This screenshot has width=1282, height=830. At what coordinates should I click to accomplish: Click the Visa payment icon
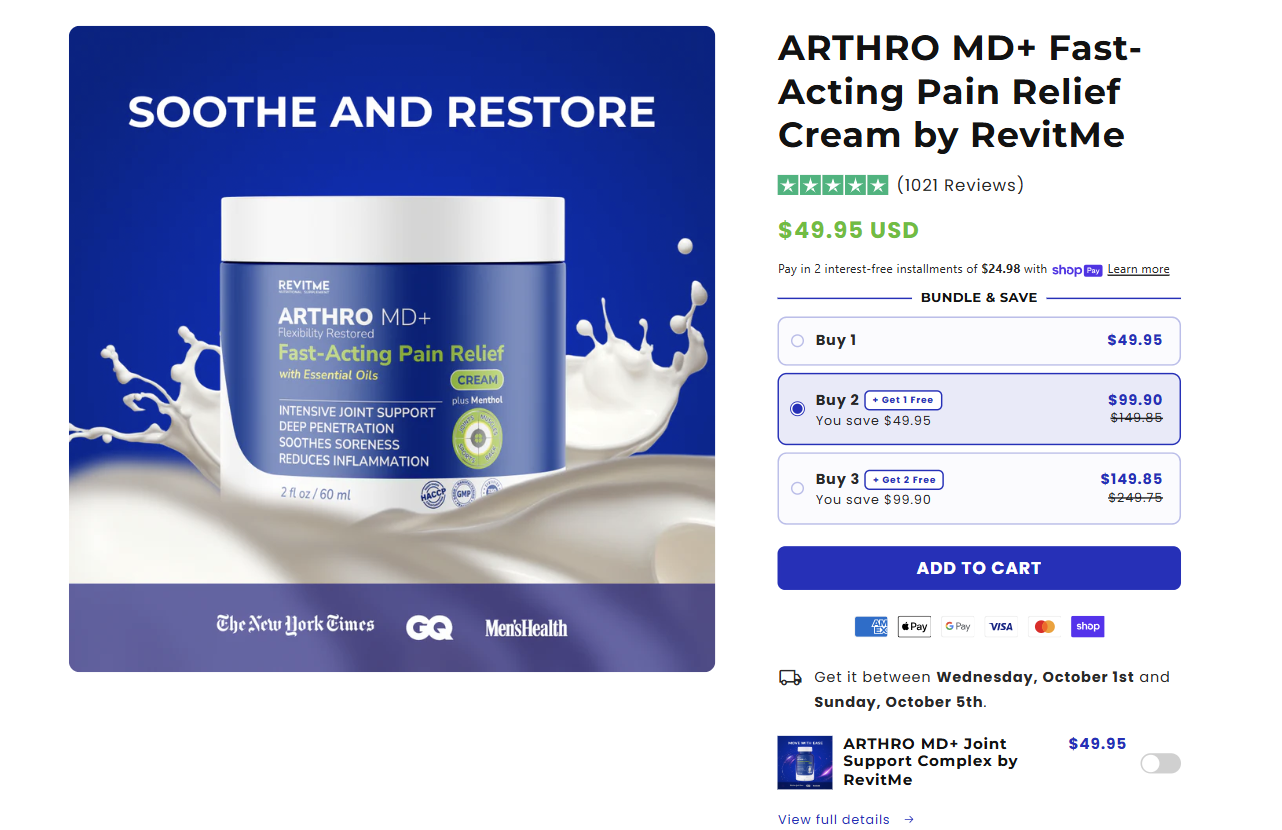1001,627
